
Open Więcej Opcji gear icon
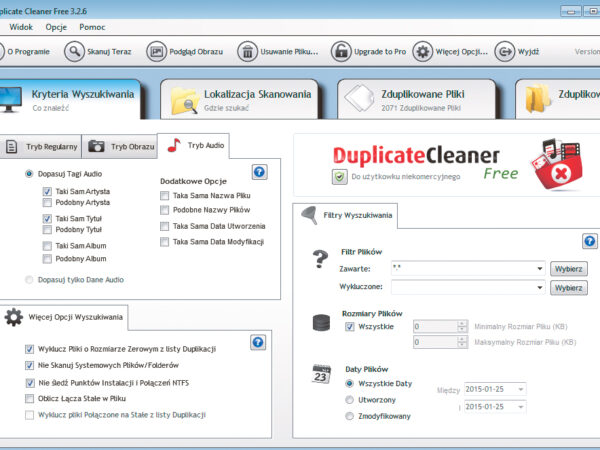[x=423, y=52]
